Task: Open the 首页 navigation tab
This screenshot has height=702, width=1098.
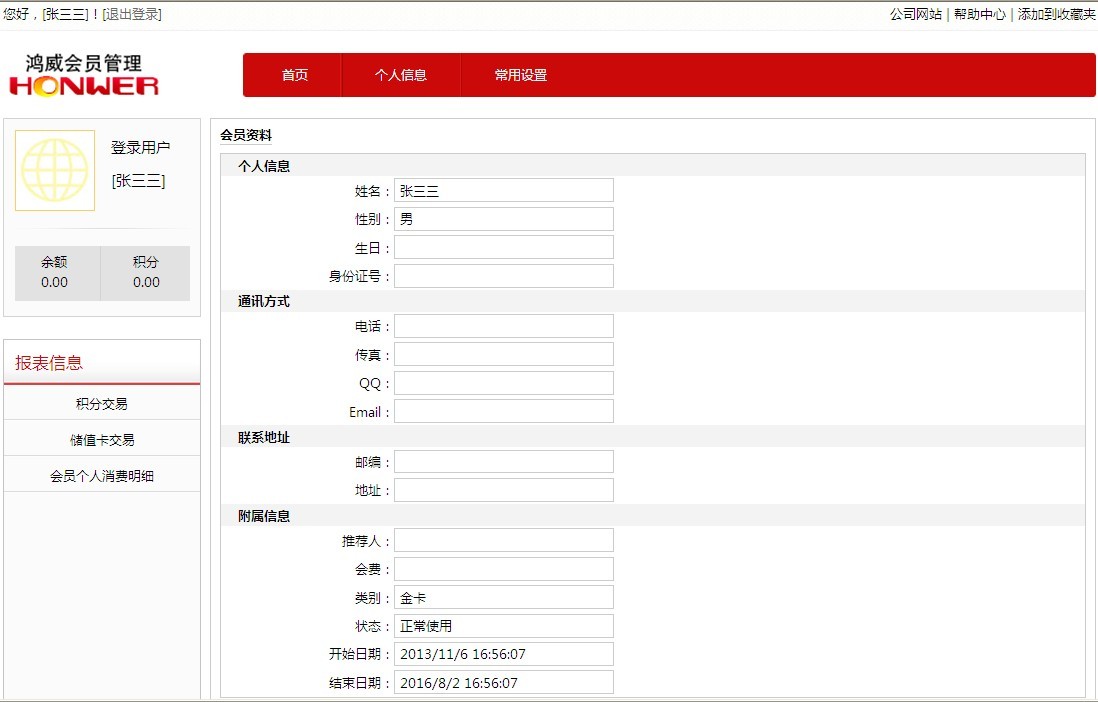Action: [294, 75]
